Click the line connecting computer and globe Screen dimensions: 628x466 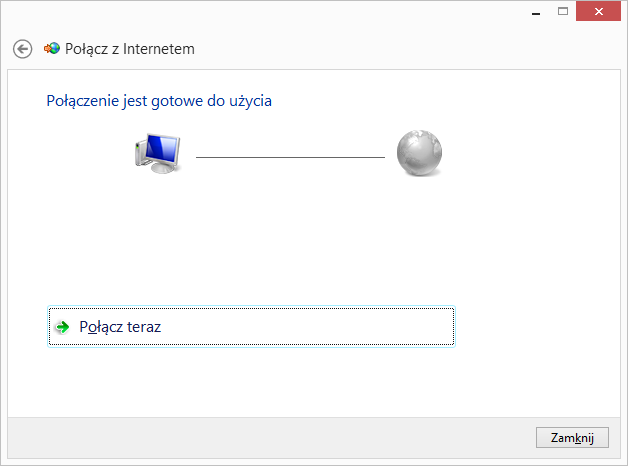290,157
